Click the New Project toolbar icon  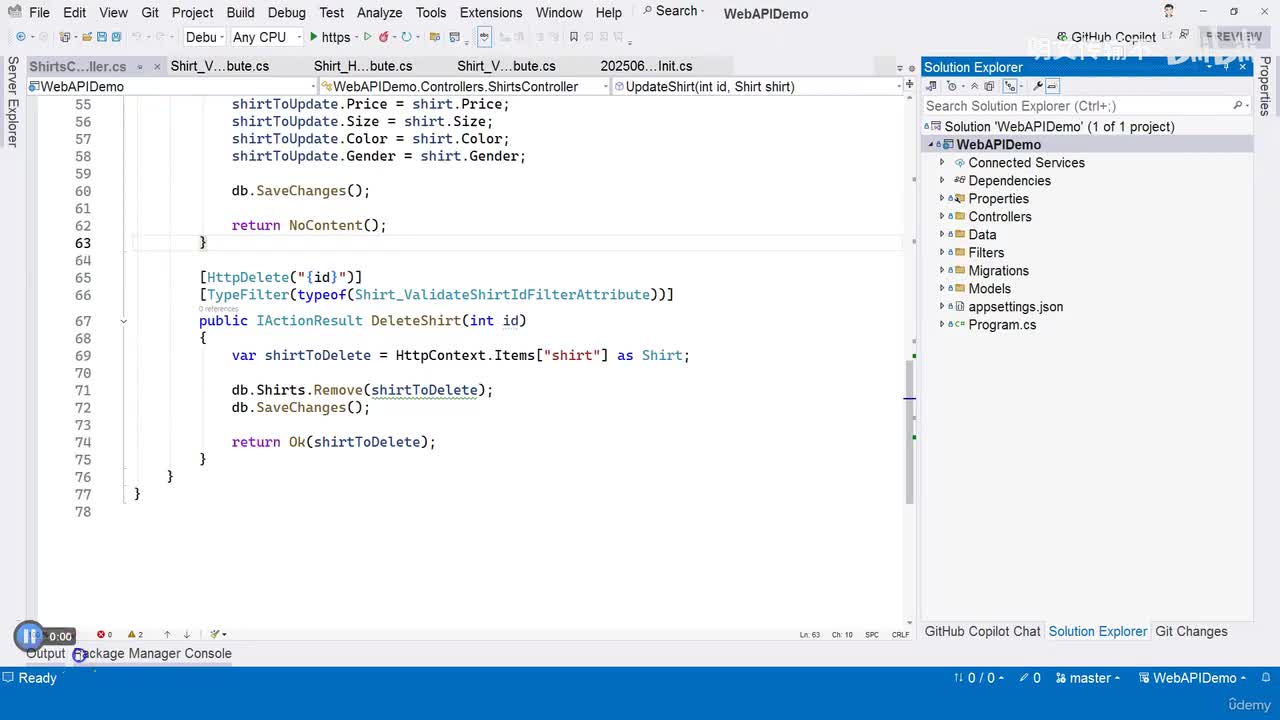coord(66,37)
